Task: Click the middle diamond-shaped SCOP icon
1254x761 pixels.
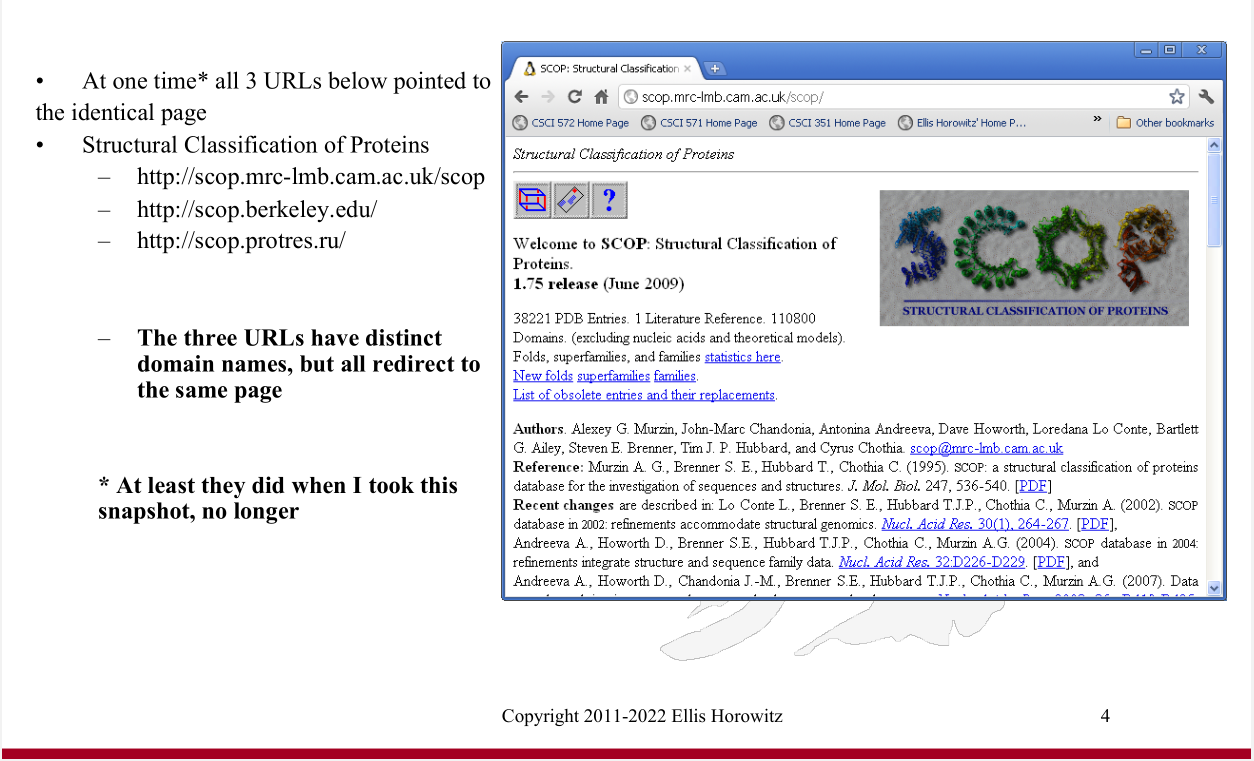Action: point(570,201)
